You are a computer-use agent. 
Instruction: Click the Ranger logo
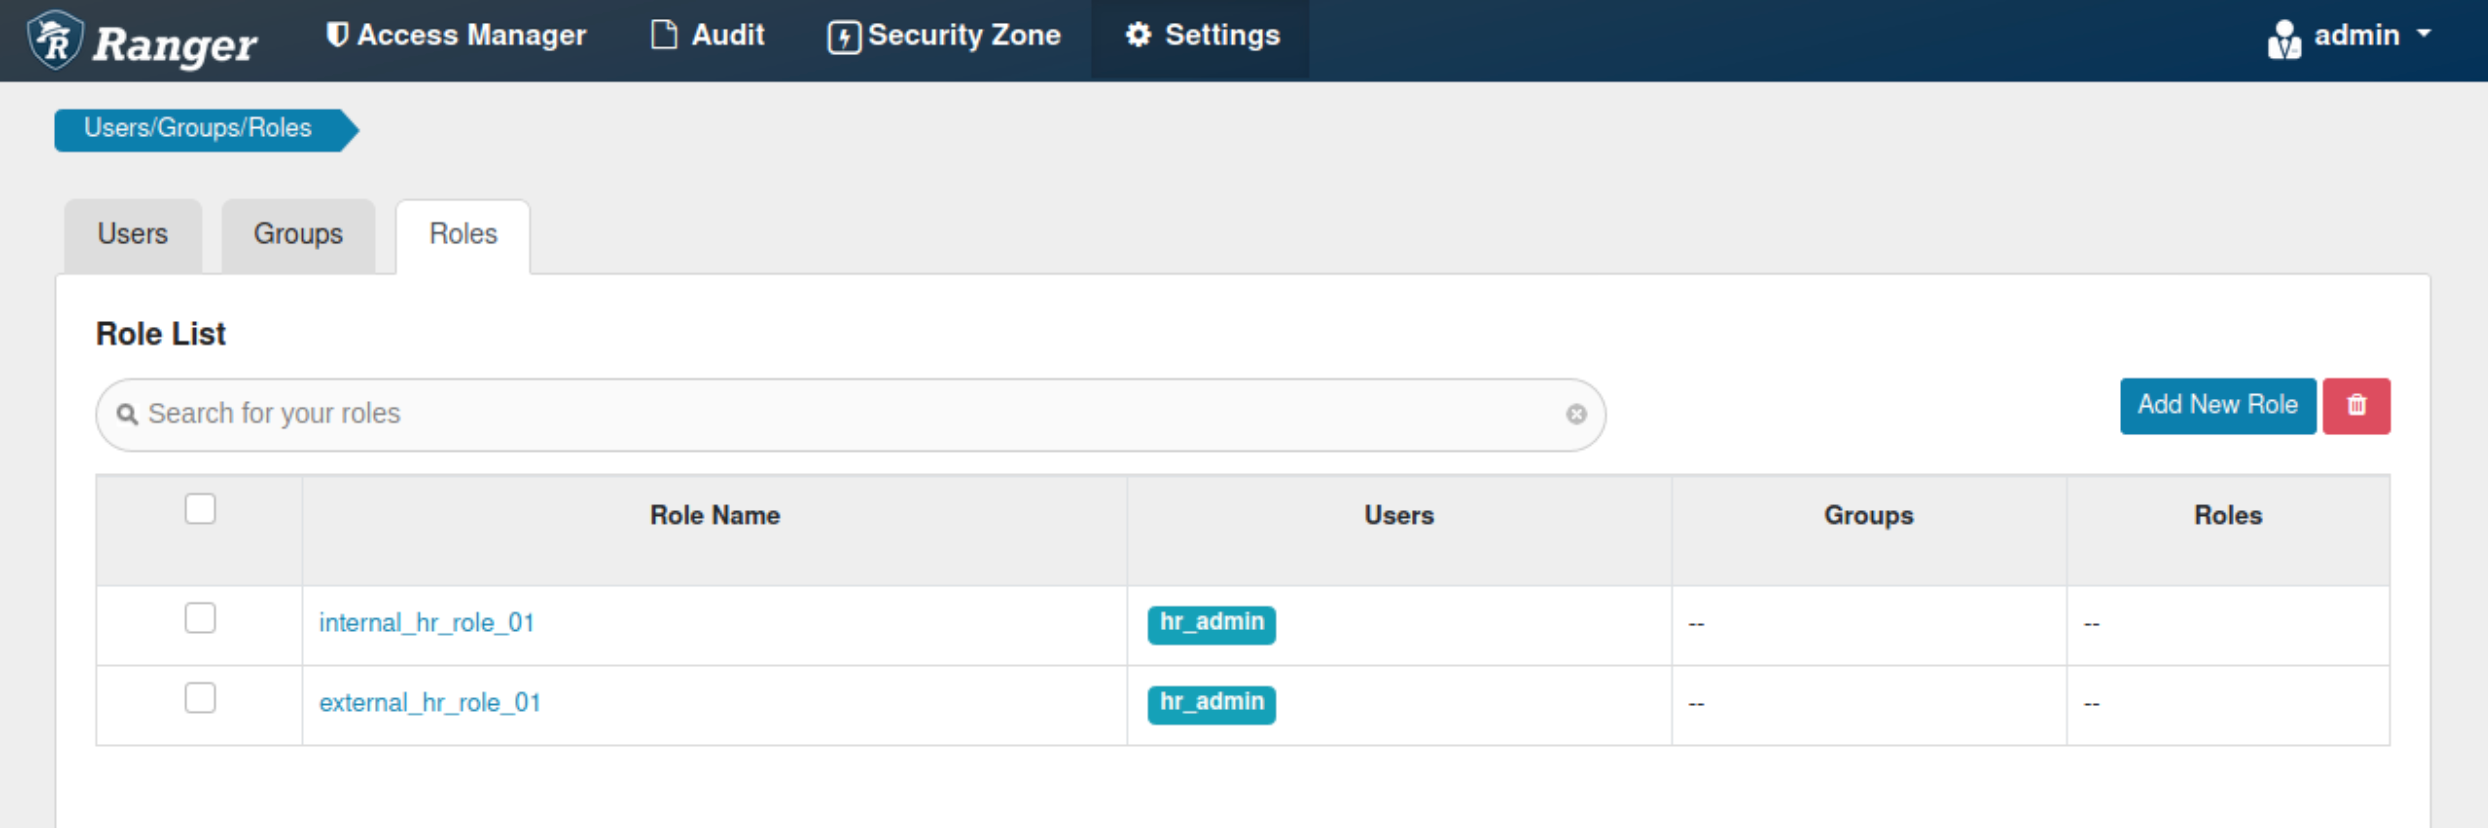[142, 40]
